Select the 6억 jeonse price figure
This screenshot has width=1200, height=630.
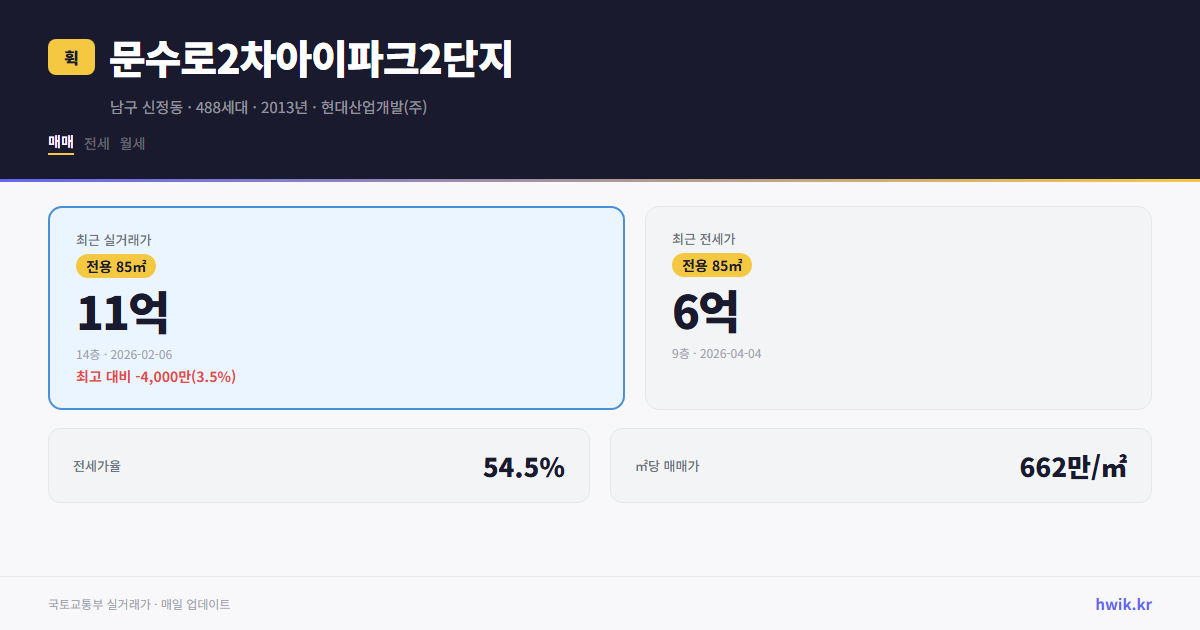coord(705,312)
